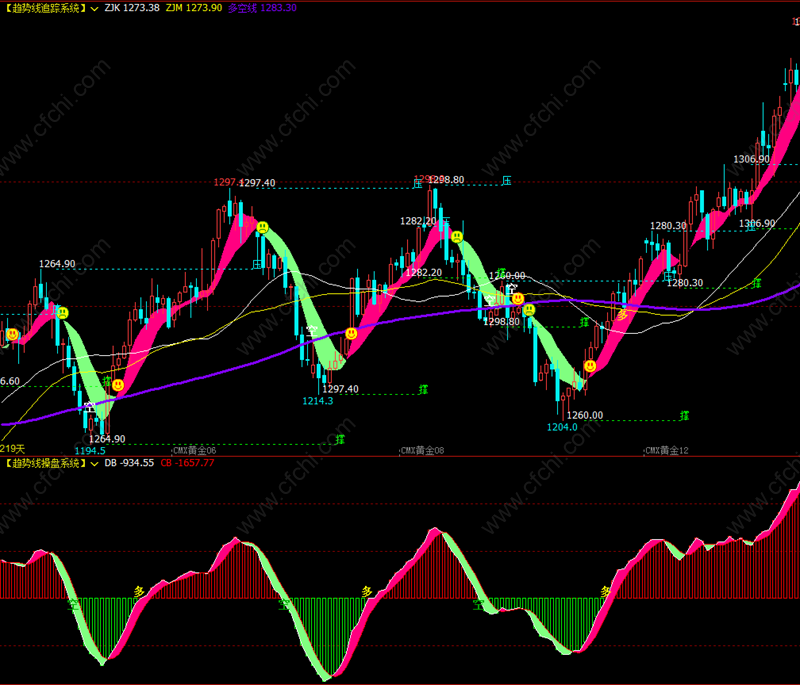Click the CMX黄金12 contract marker

point(667,450)
